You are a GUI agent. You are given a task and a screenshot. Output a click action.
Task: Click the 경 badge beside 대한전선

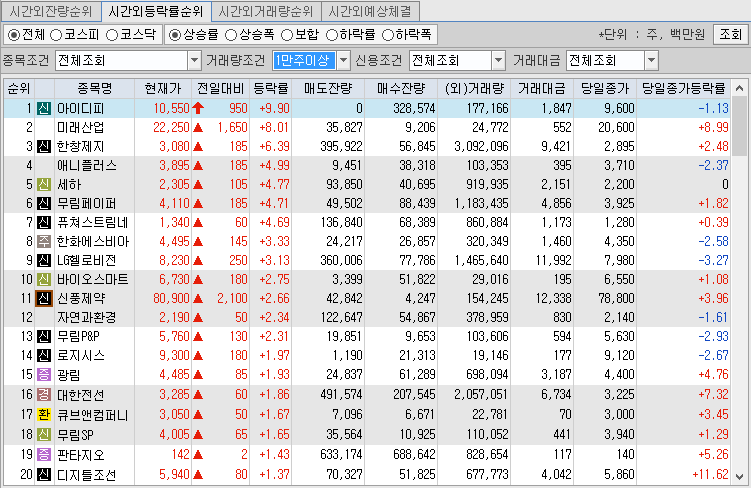(x=44, y=395)
